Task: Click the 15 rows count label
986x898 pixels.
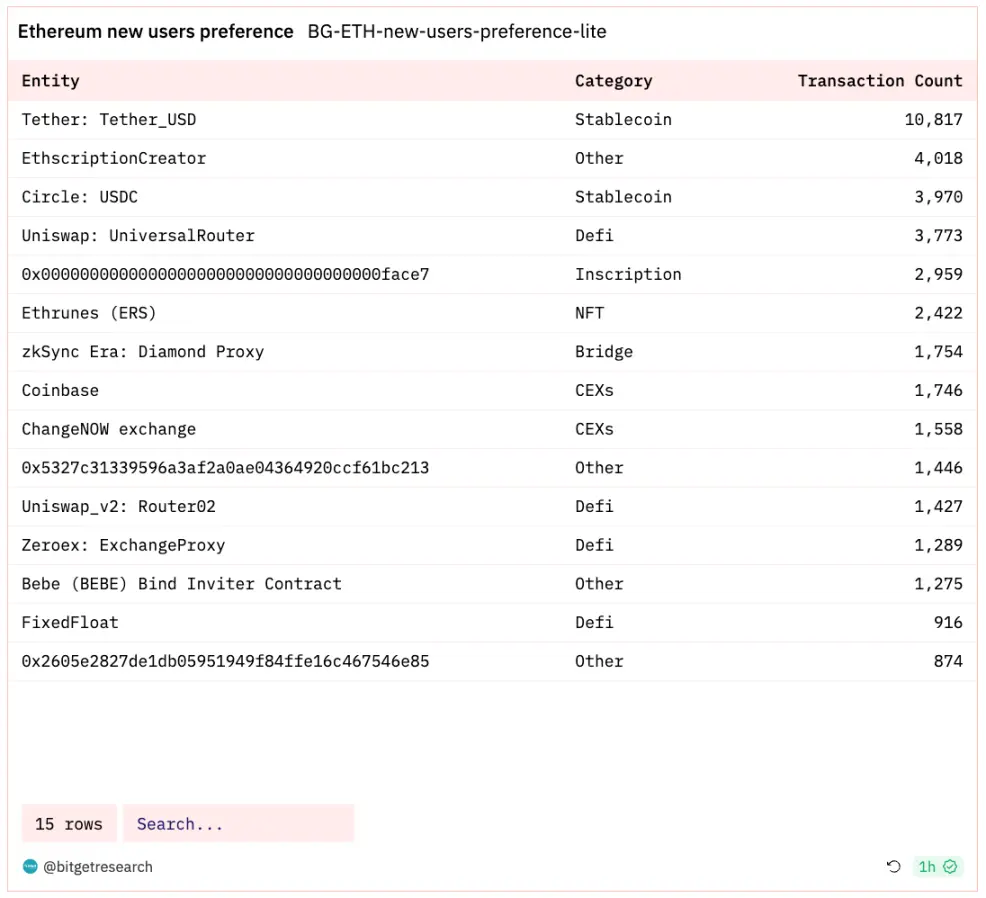Action: 69,824
